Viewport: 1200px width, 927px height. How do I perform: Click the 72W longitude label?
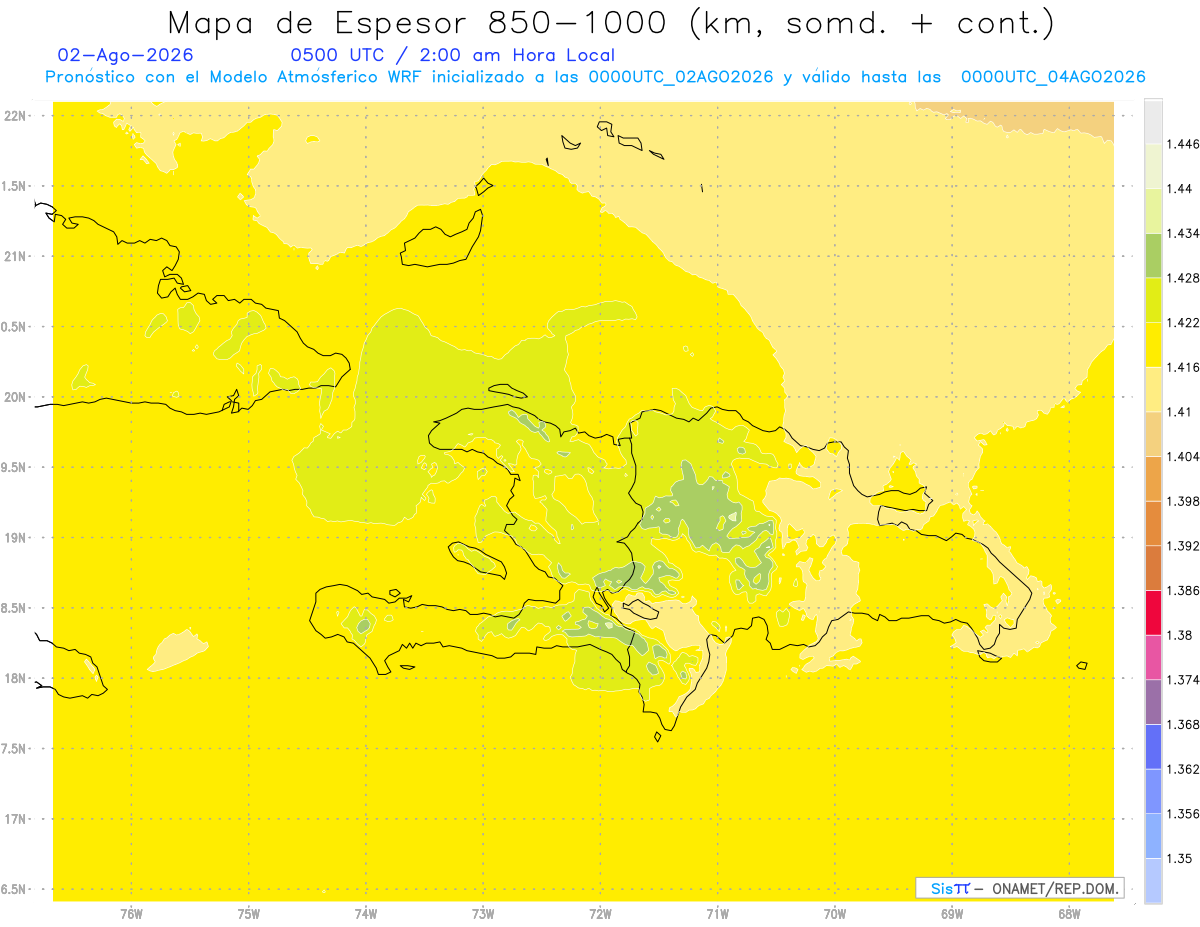[600, 914]
